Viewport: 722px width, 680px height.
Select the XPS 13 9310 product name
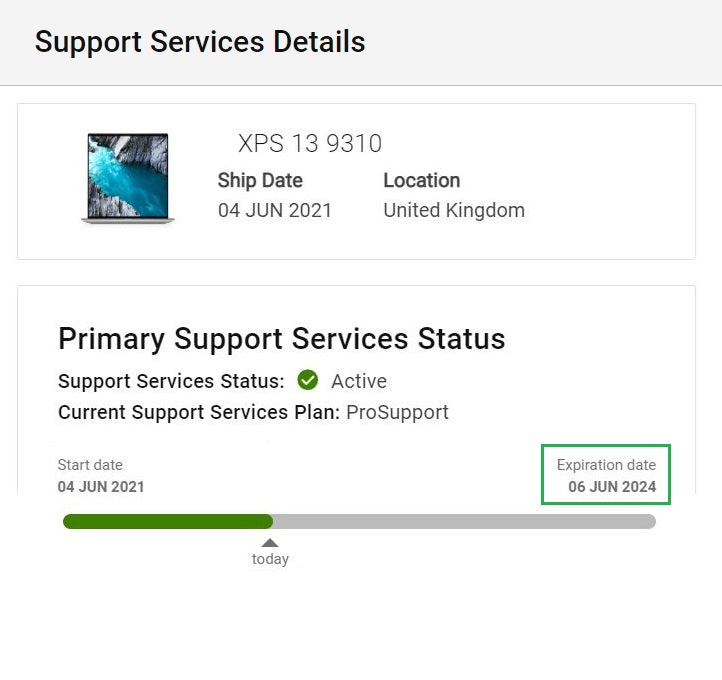pyautogui.click(x=309, y=143)
